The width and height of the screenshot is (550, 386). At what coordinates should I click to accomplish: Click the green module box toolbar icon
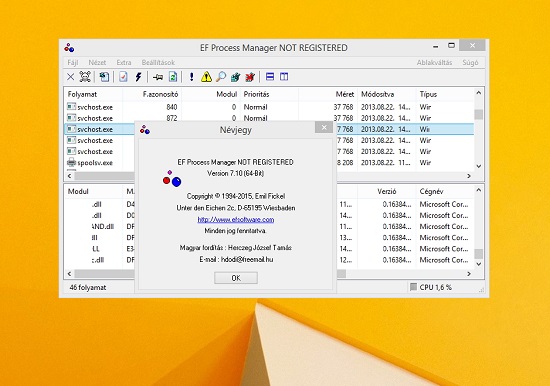235,76
